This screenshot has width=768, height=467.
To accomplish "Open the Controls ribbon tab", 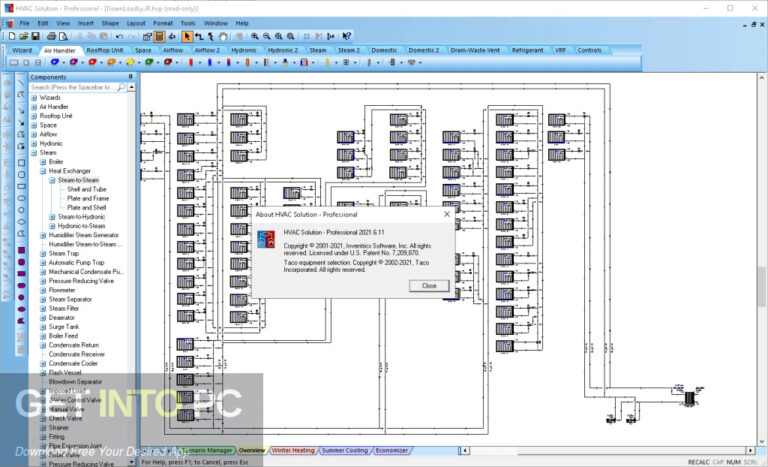I will pos(589,50).
